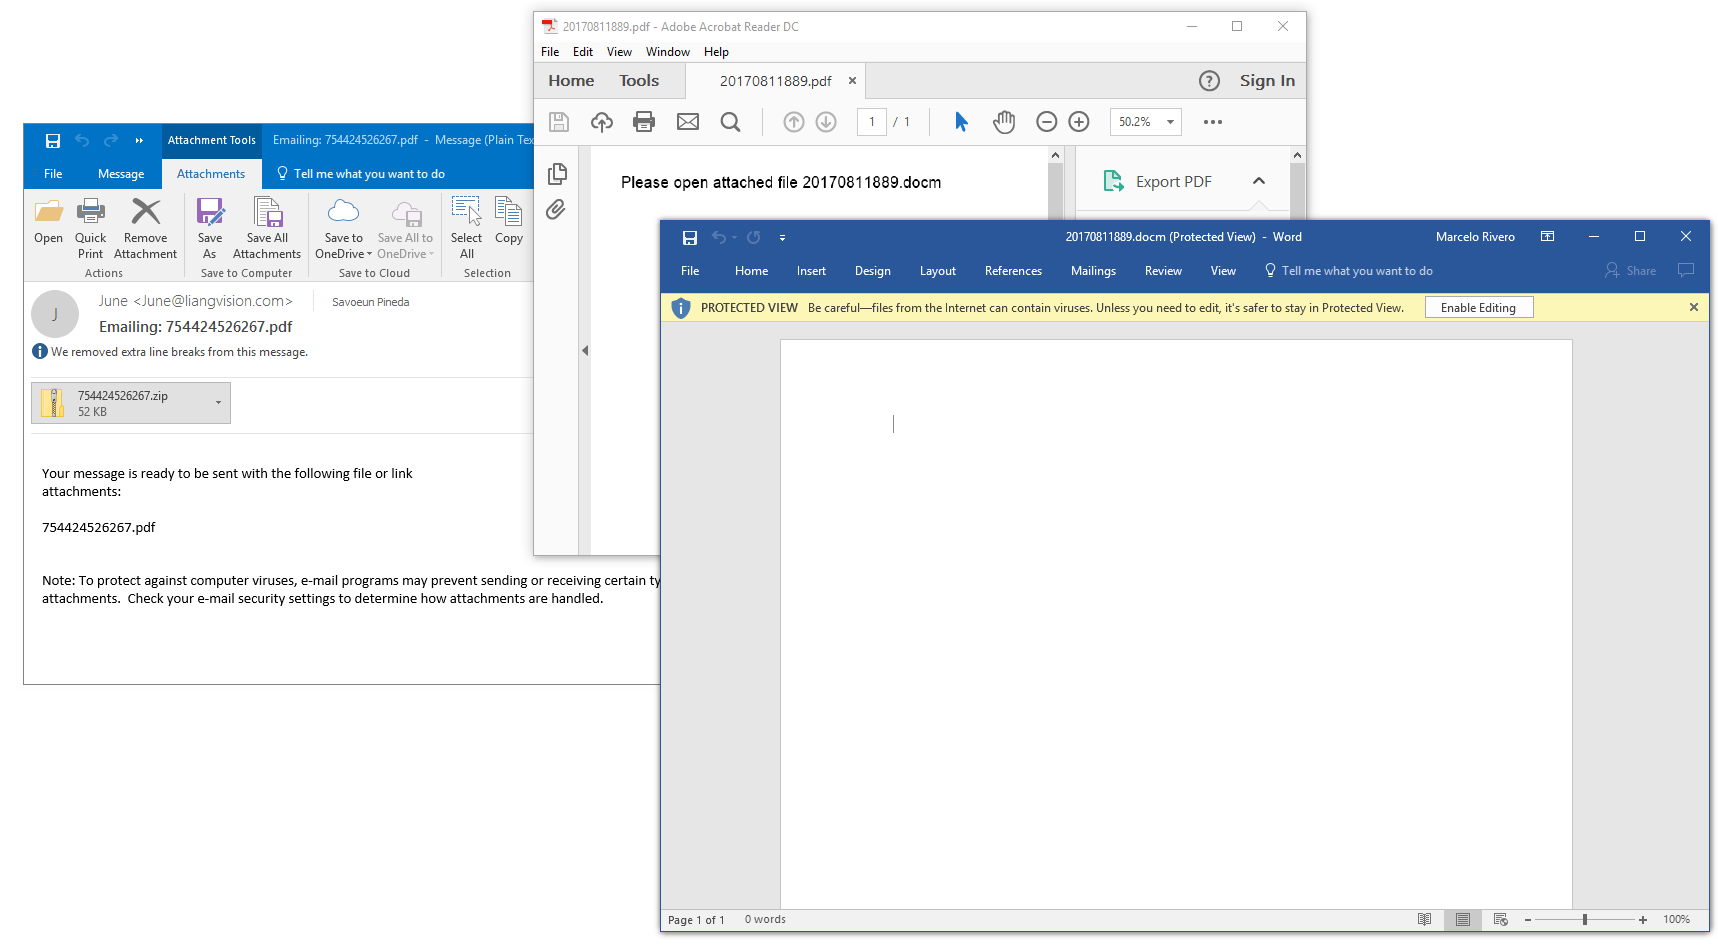Open the Find tool in Acrobat
The width and height of the screenshot is (1718, 947).
coord(730,121)
